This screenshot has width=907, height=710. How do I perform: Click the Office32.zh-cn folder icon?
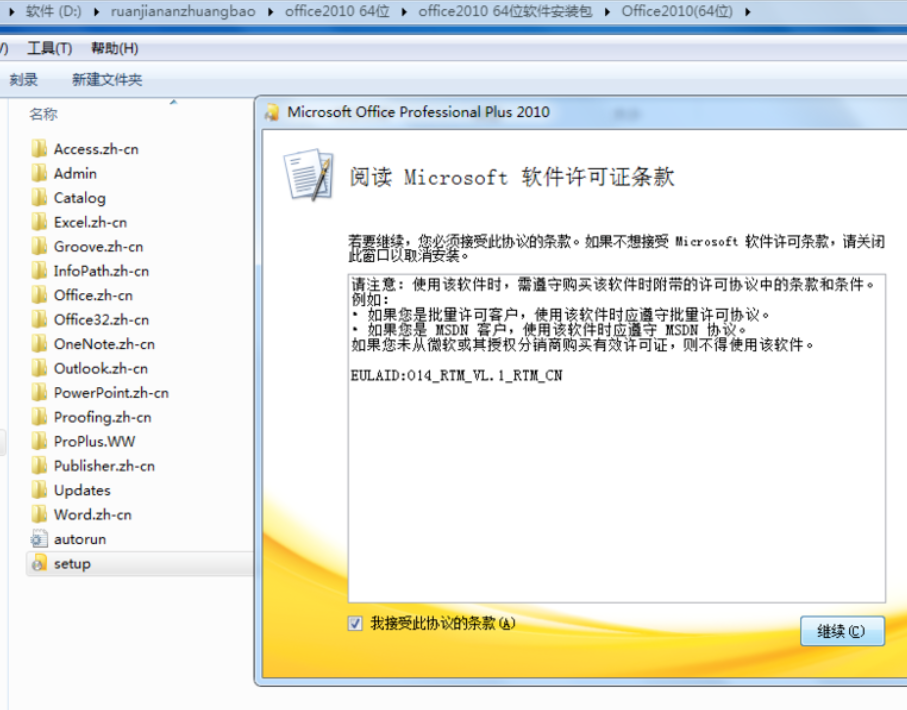[39, 319]
